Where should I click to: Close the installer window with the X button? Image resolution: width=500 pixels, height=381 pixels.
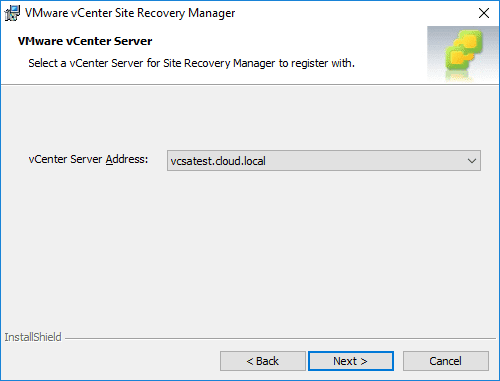[484, 13]
